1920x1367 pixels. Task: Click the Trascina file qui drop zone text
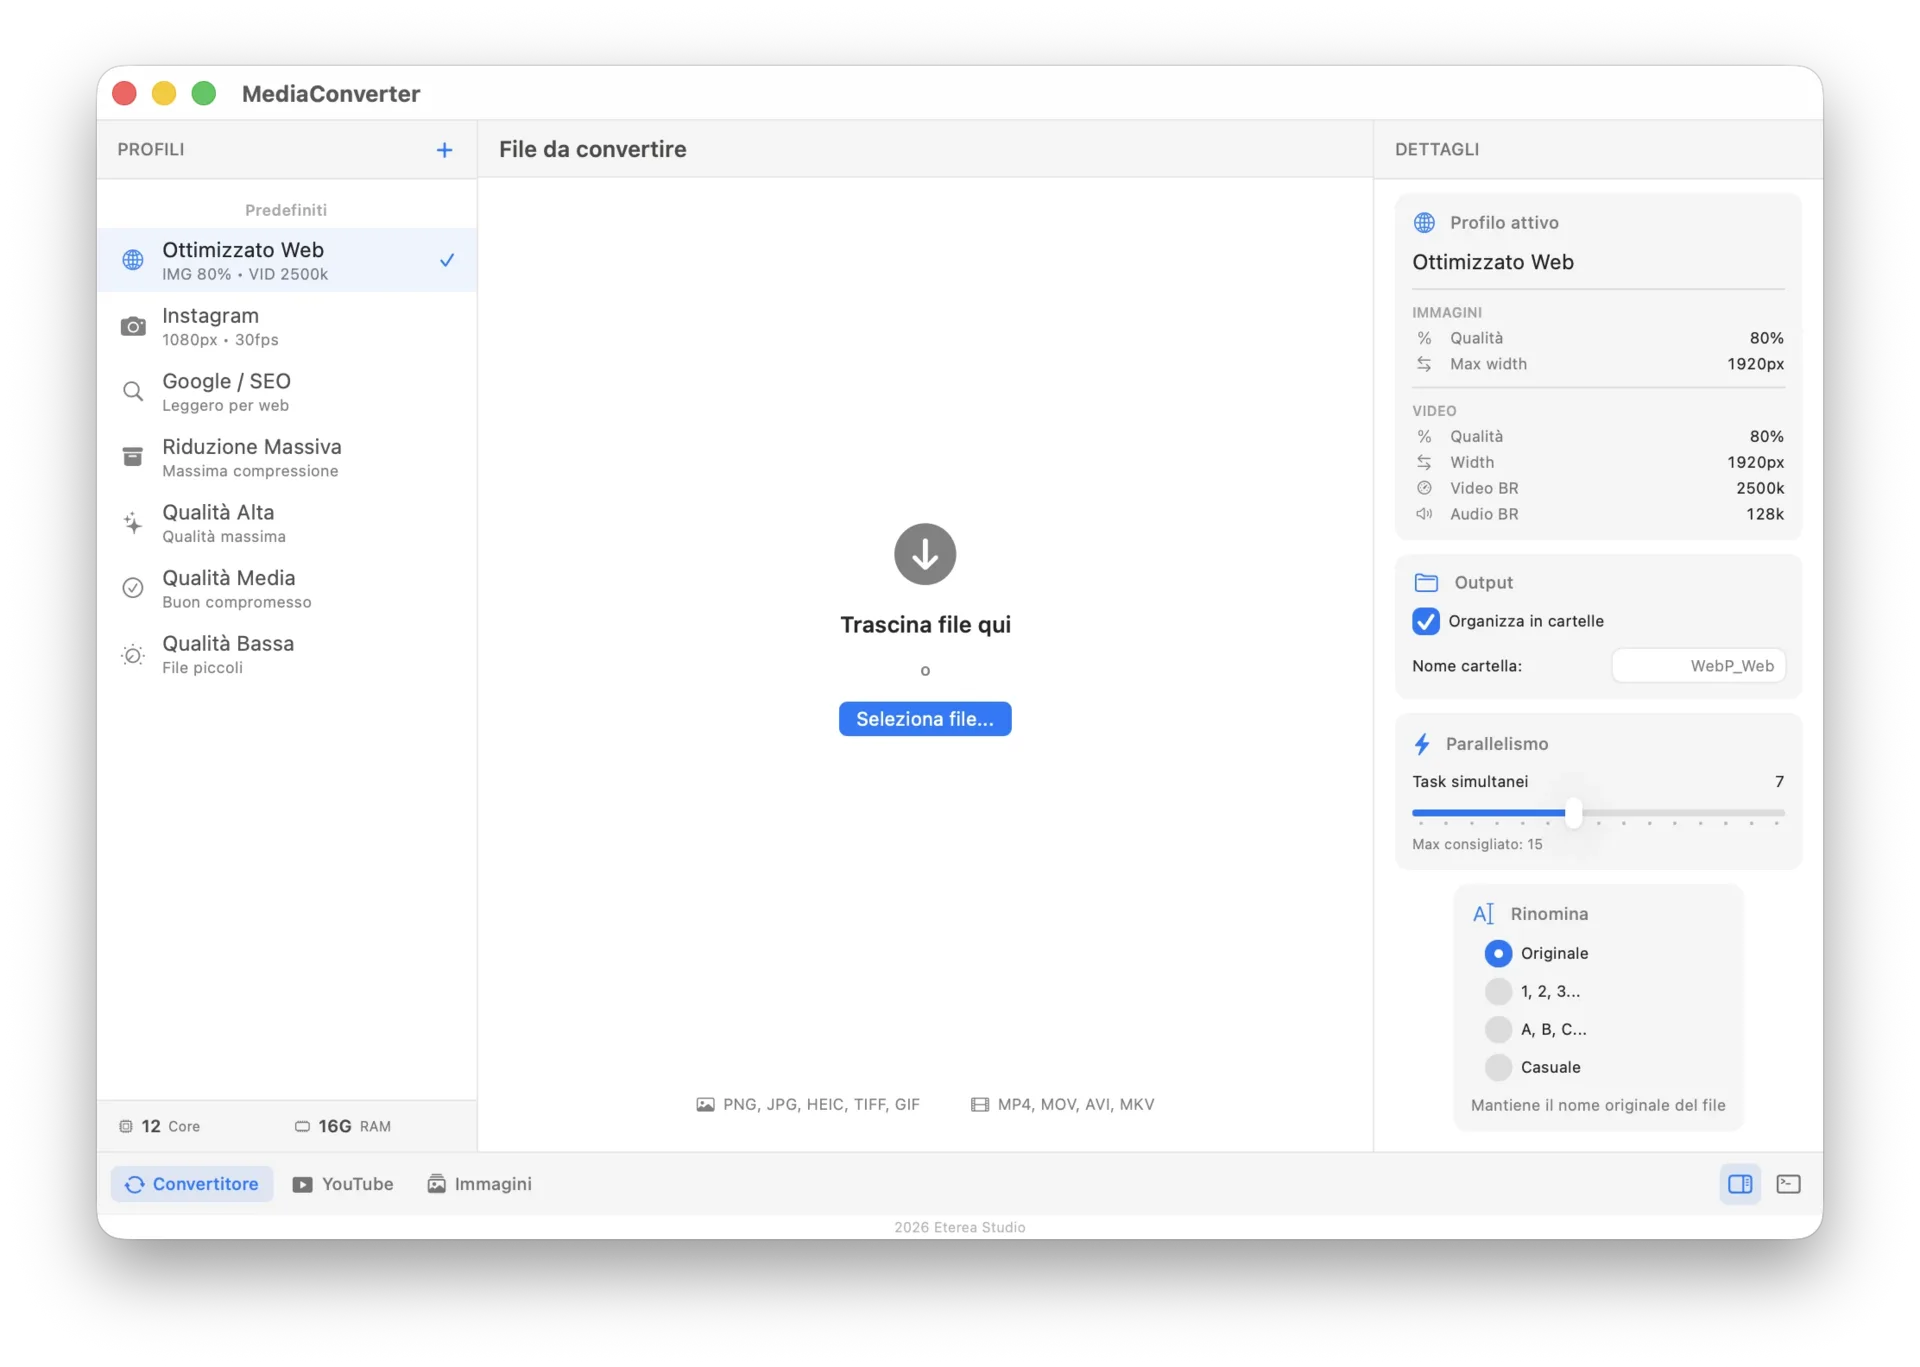925,625
